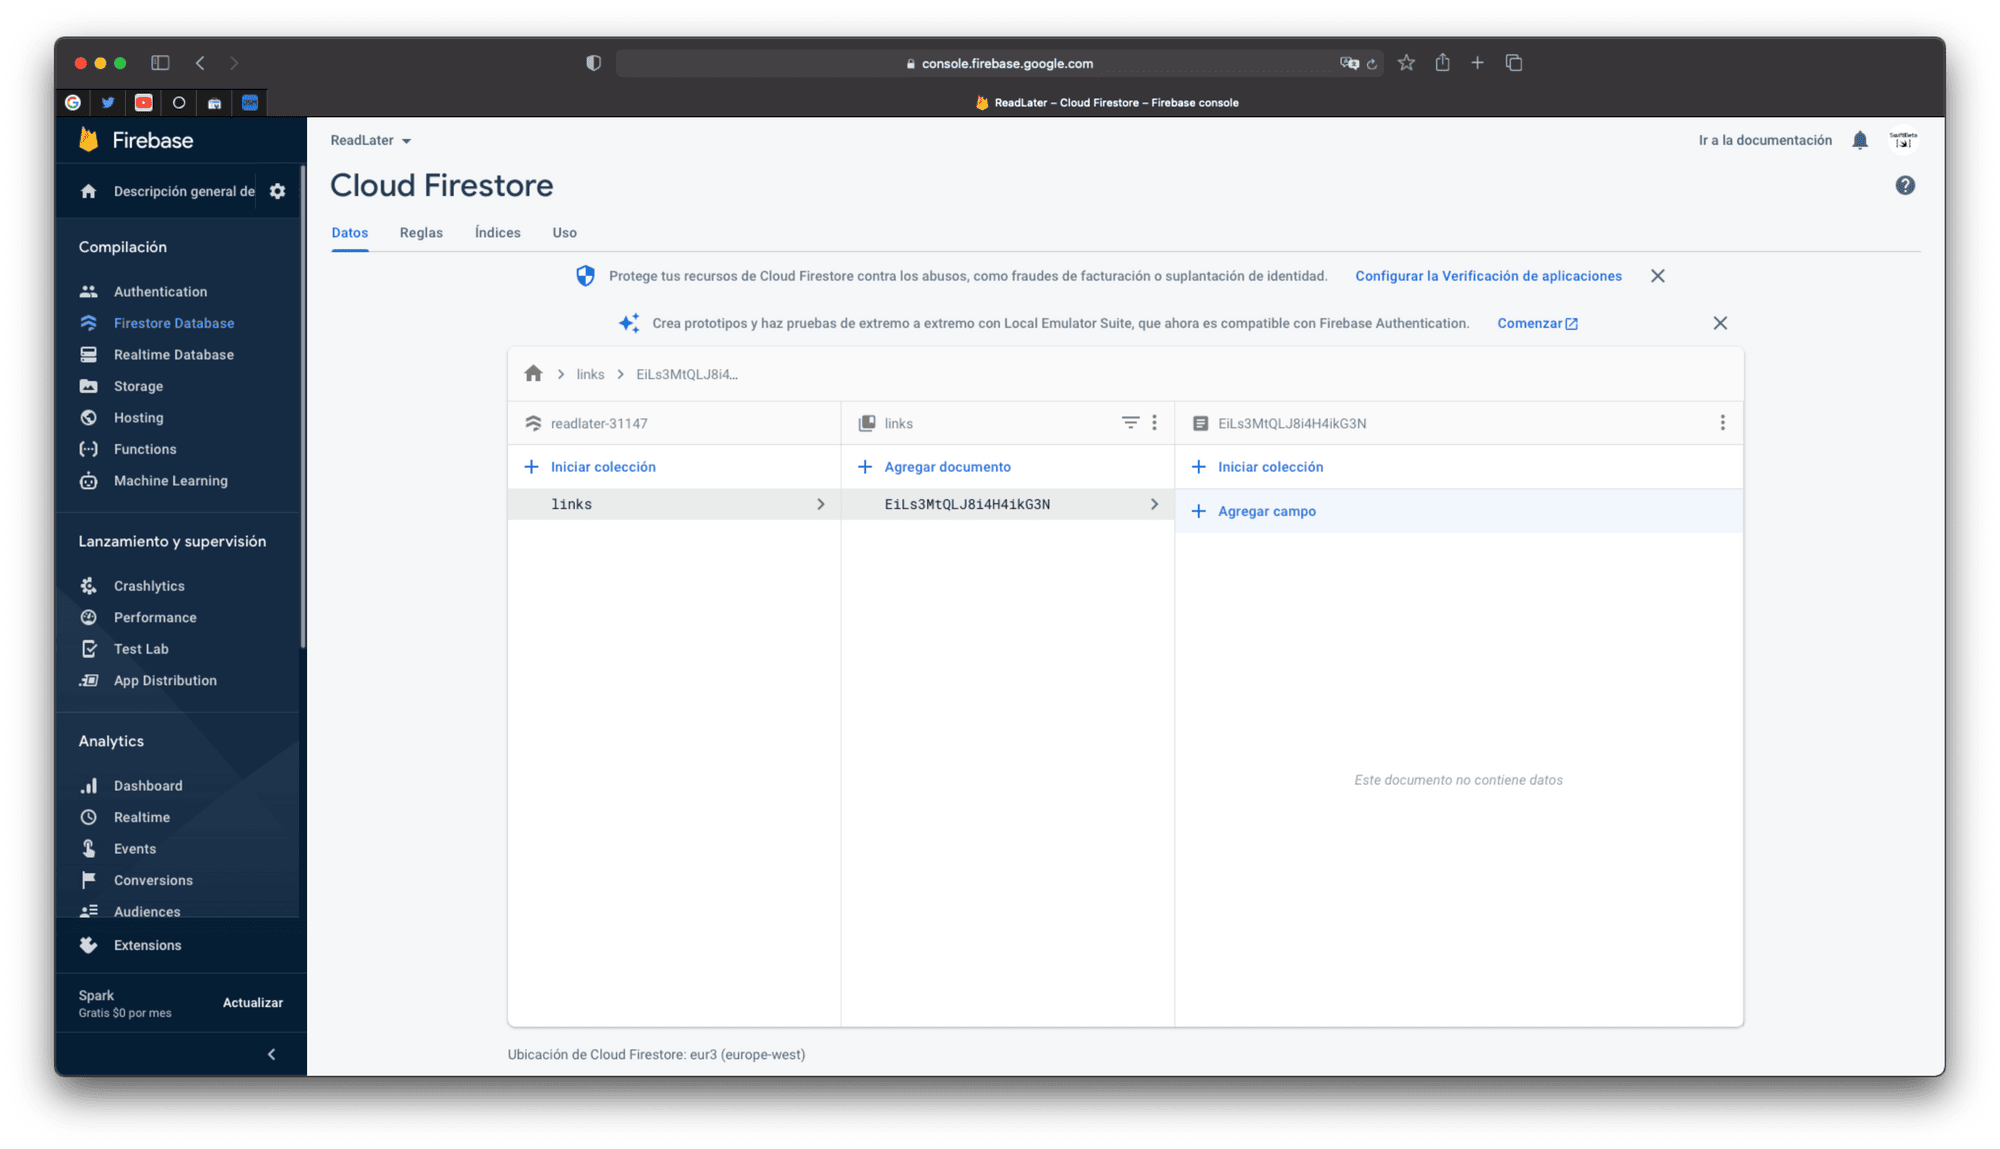The width and height of the screenshot is (2000, 1149).
Task: Open the Índices tab
Action: [497, 233]
